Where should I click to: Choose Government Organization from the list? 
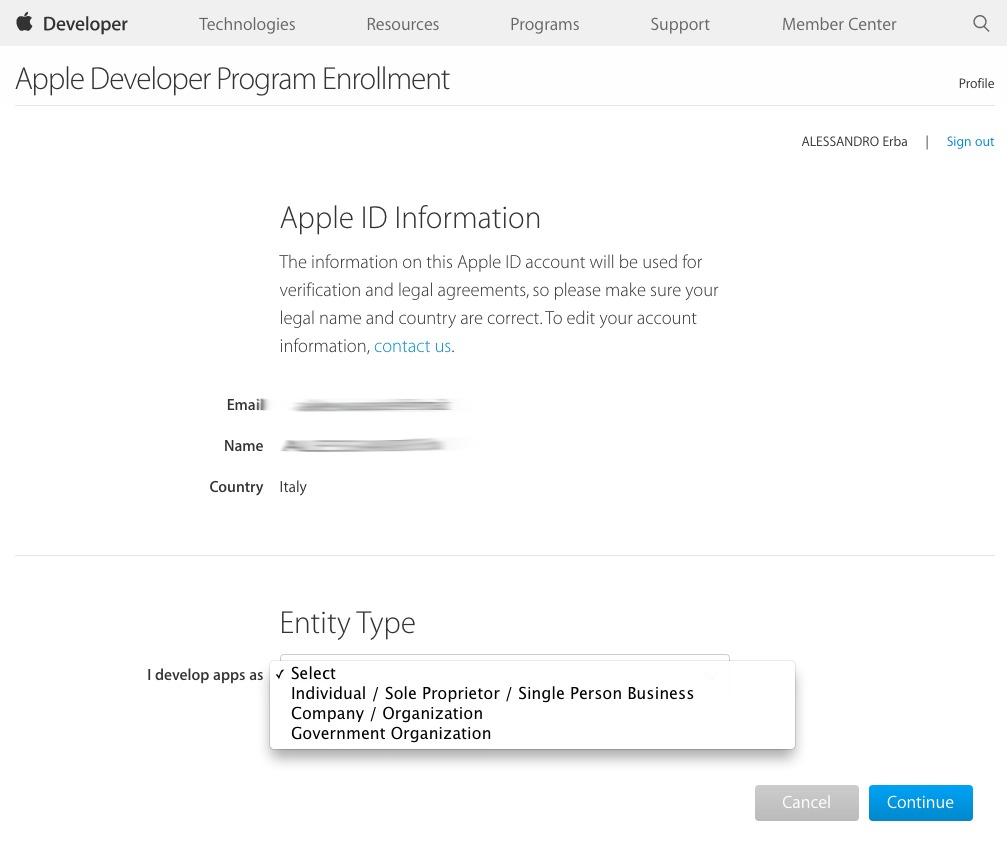(x=391, y=733)
